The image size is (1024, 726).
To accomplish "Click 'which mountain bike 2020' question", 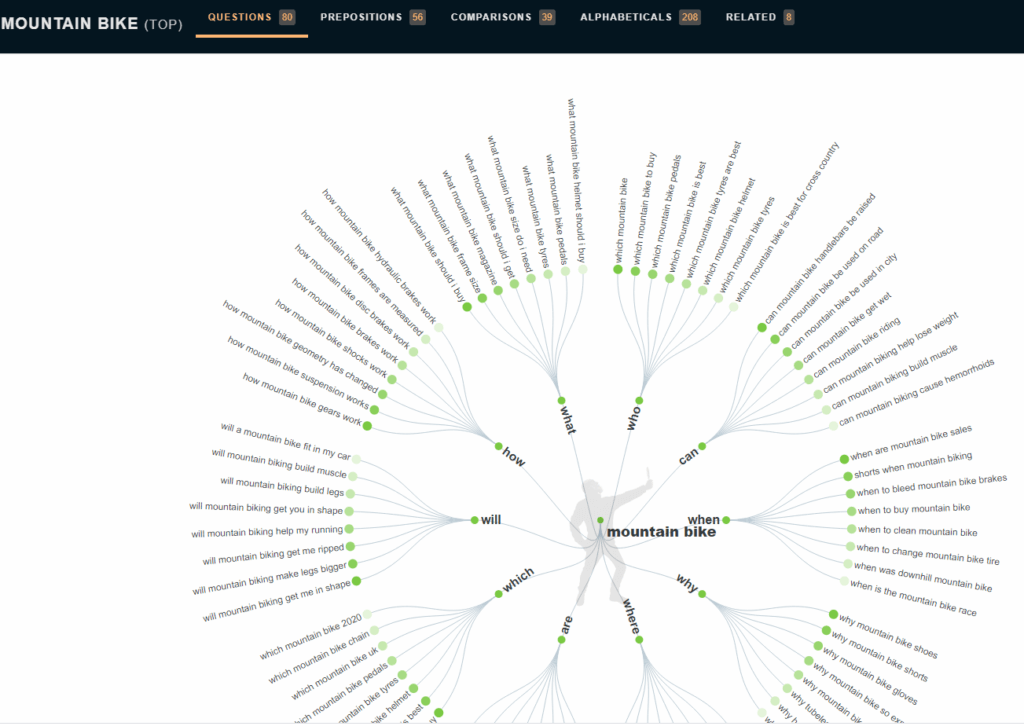I will coord(311,636).
